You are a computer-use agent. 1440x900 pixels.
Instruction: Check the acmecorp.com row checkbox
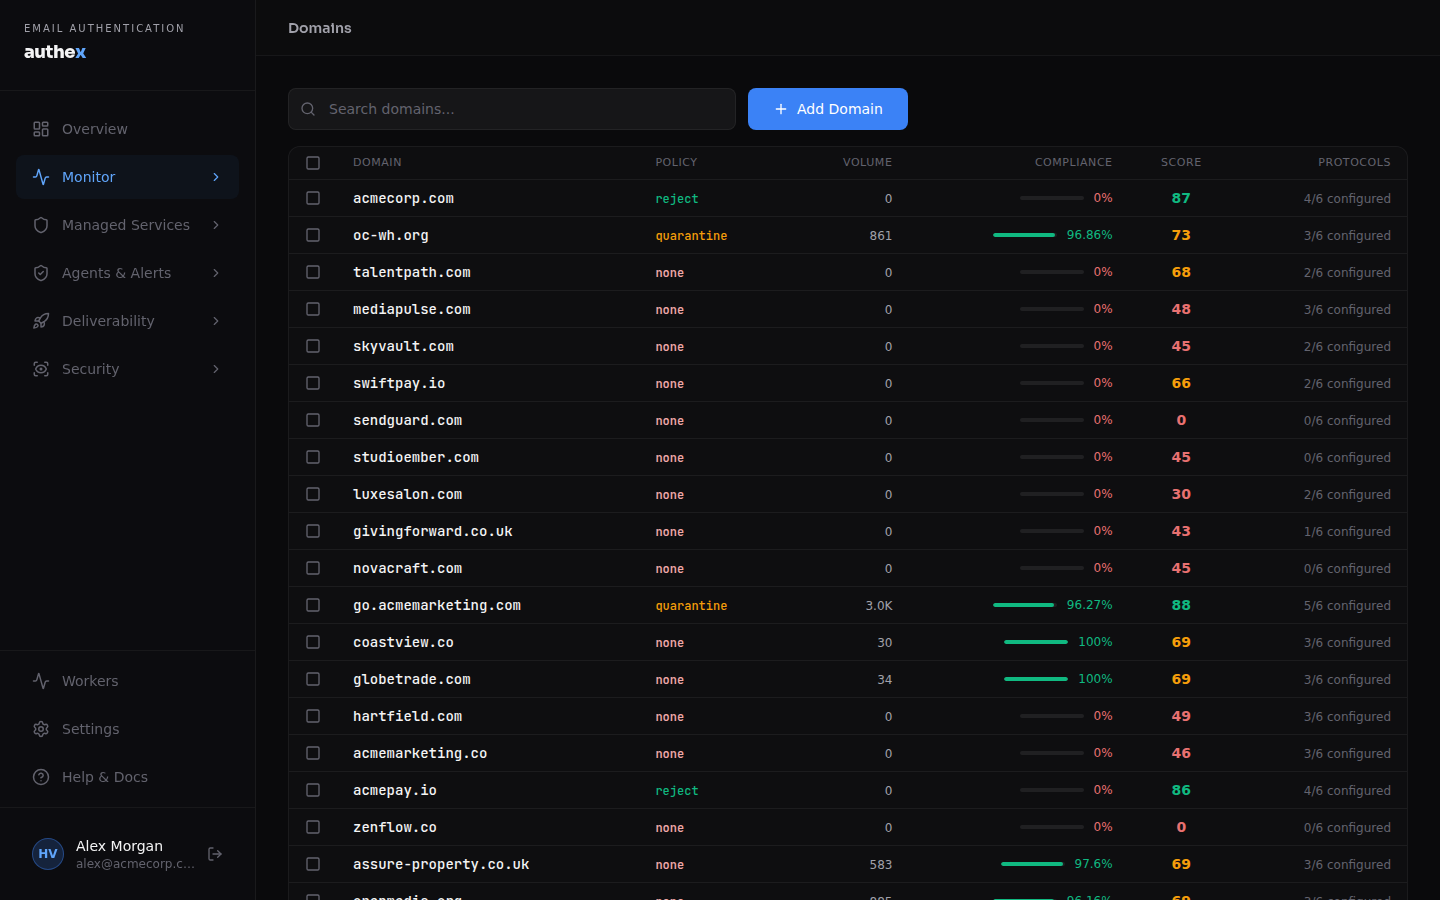coord(313,198)
